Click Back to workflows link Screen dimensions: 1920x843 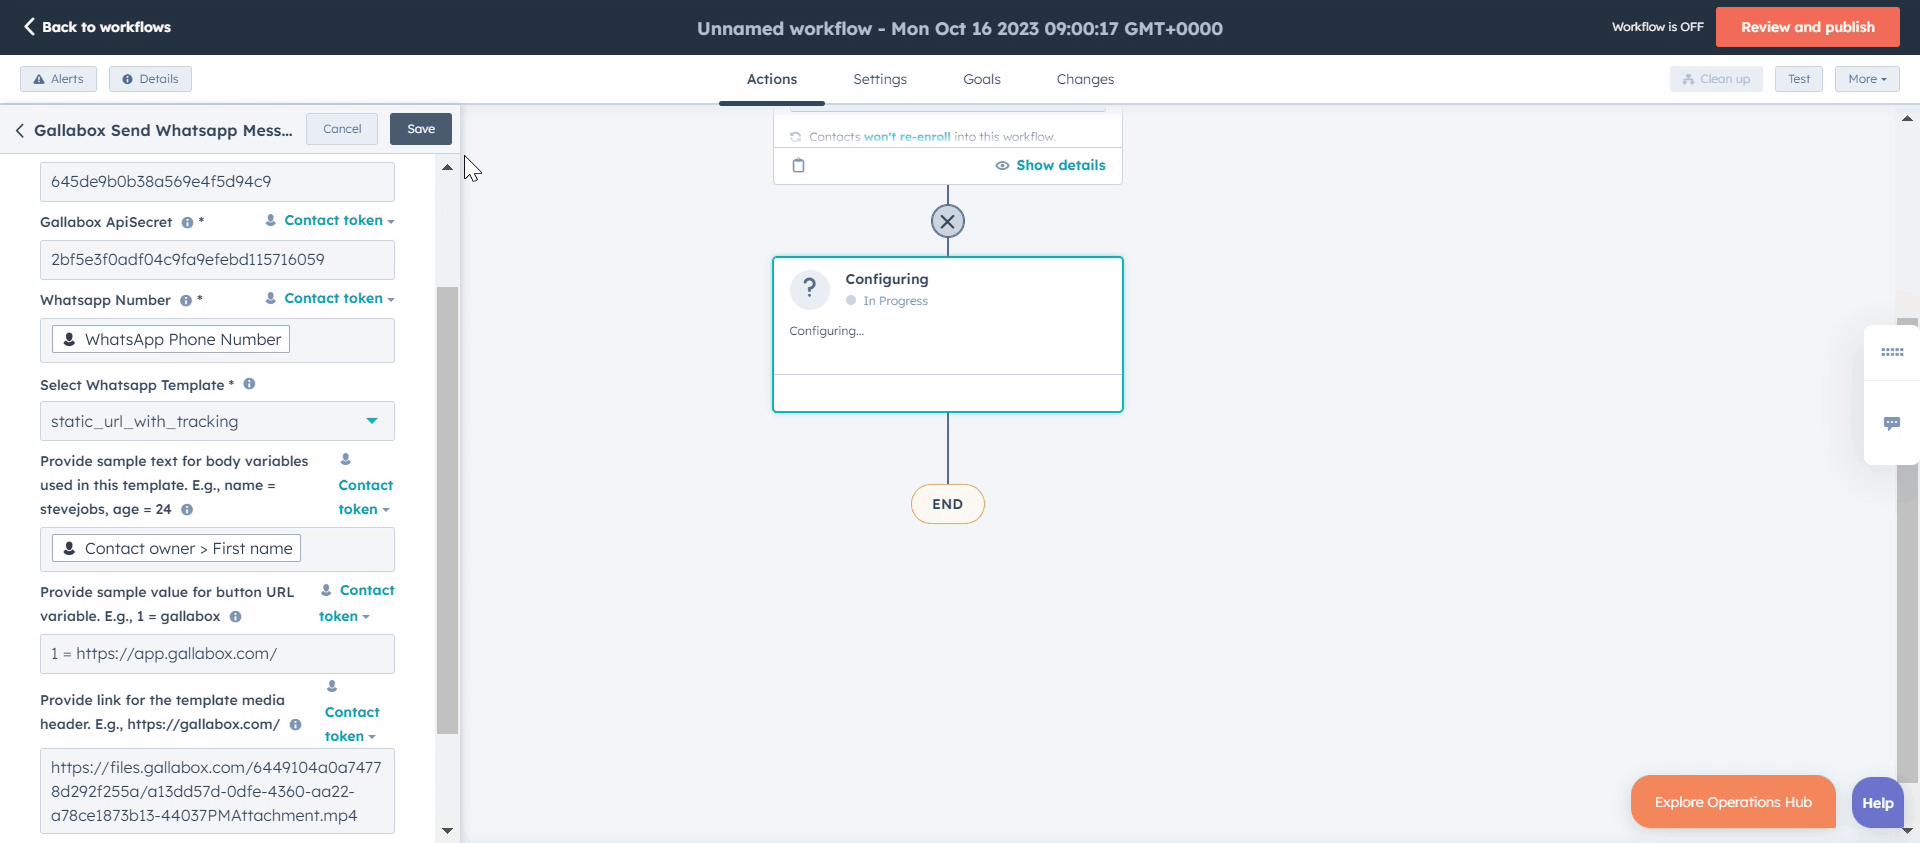tap(98, 27)
